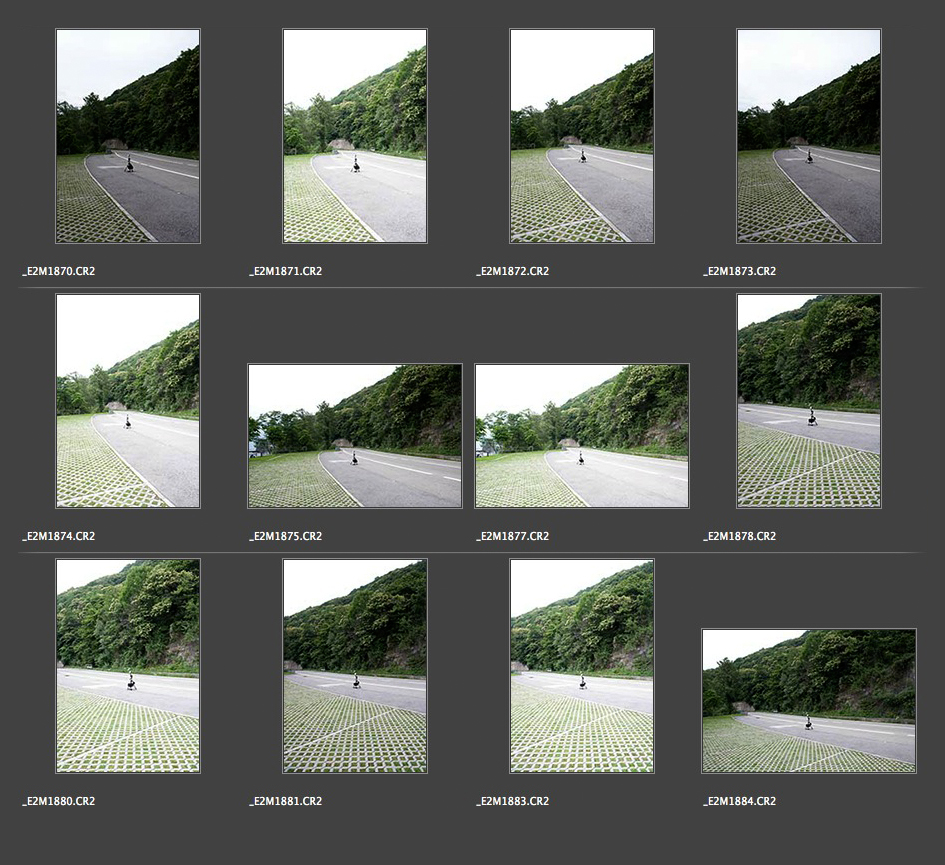Open the _E2M1873.CR2 image thumbnail
This screenshot has width=945, height=865.
pyautogui.click(x=809, y=136)
